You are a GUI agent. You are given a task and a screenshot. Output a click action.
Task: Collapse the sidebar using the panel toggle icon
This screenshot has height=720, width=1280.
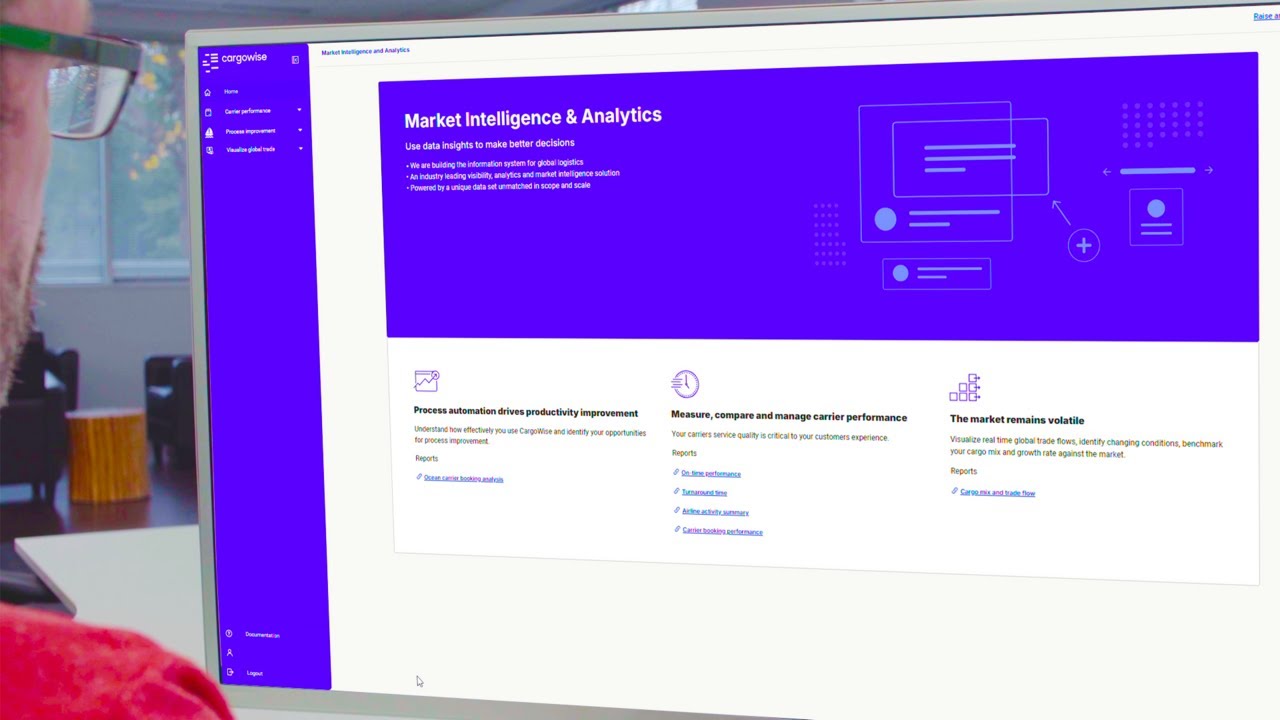(295, 60)
